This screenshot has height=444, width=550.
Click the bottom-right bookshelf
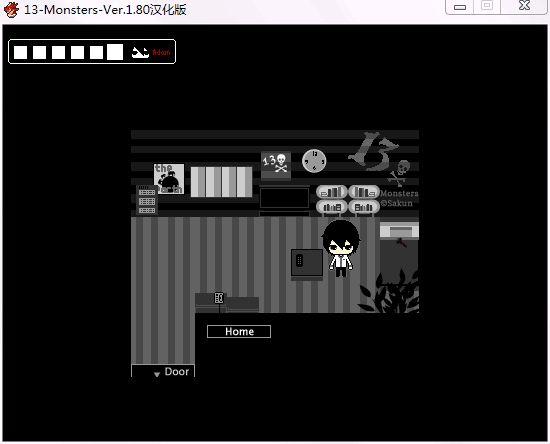tap(364, 207)
